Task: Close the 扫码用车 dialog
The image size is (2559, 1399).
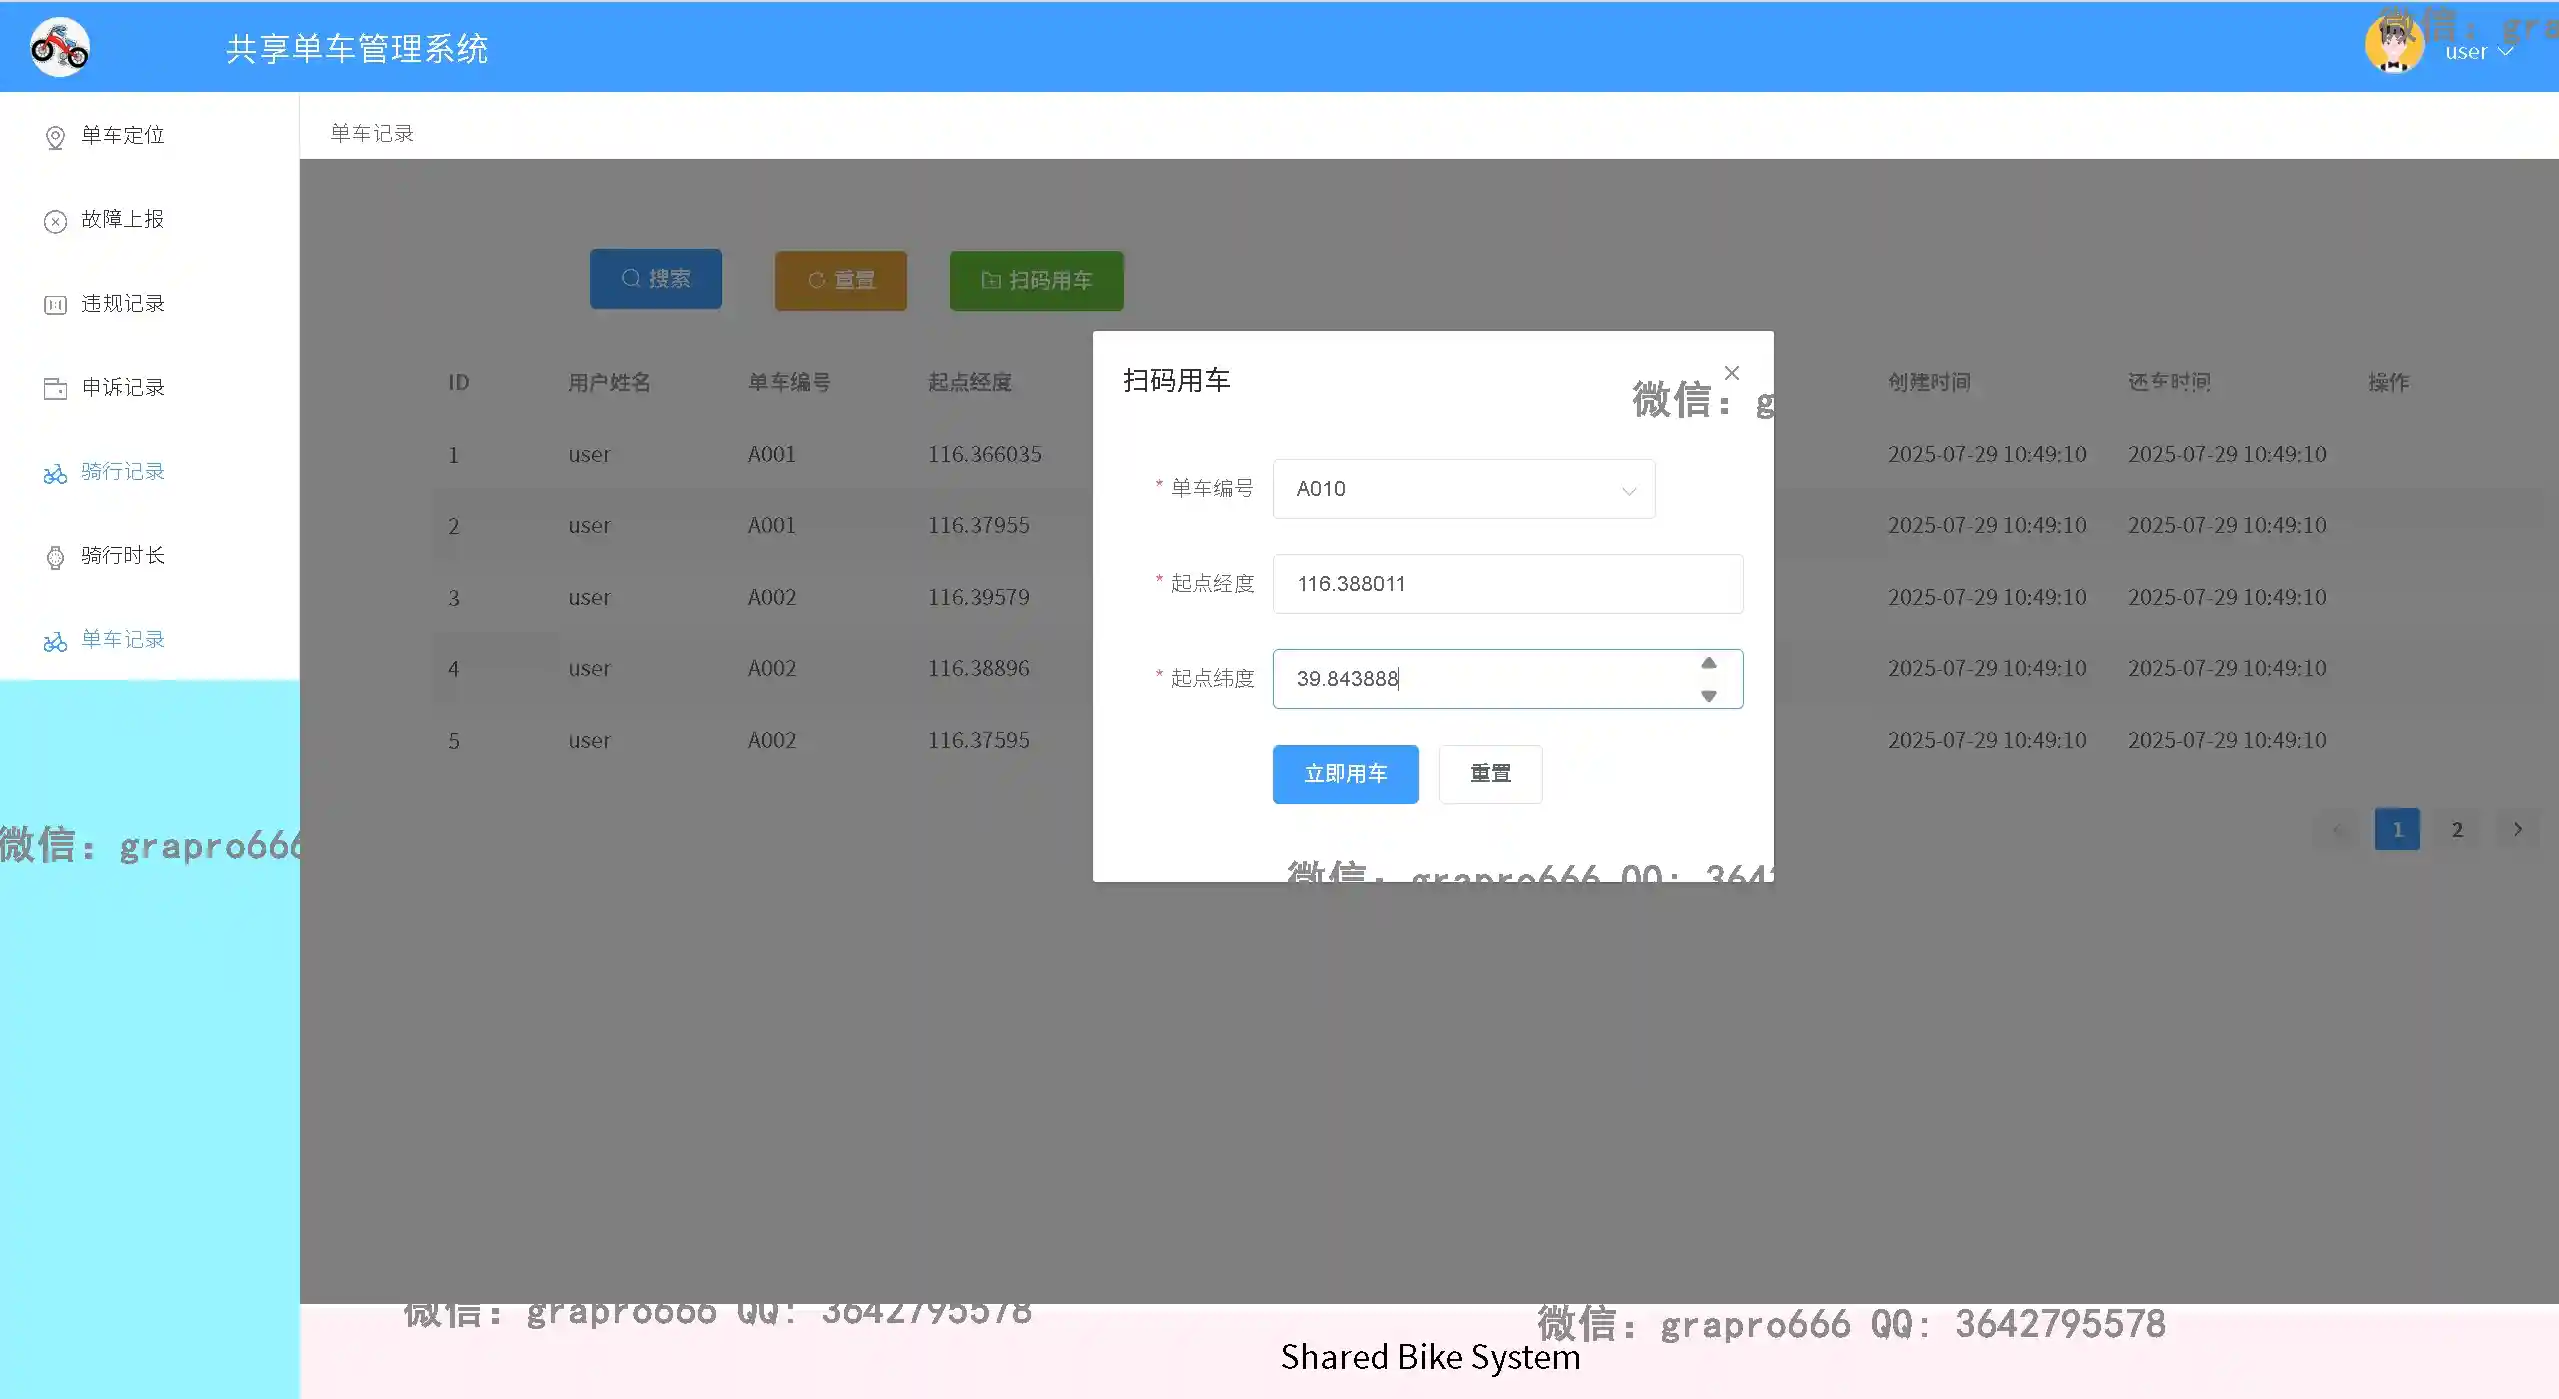Action: tap(1732, 373)
